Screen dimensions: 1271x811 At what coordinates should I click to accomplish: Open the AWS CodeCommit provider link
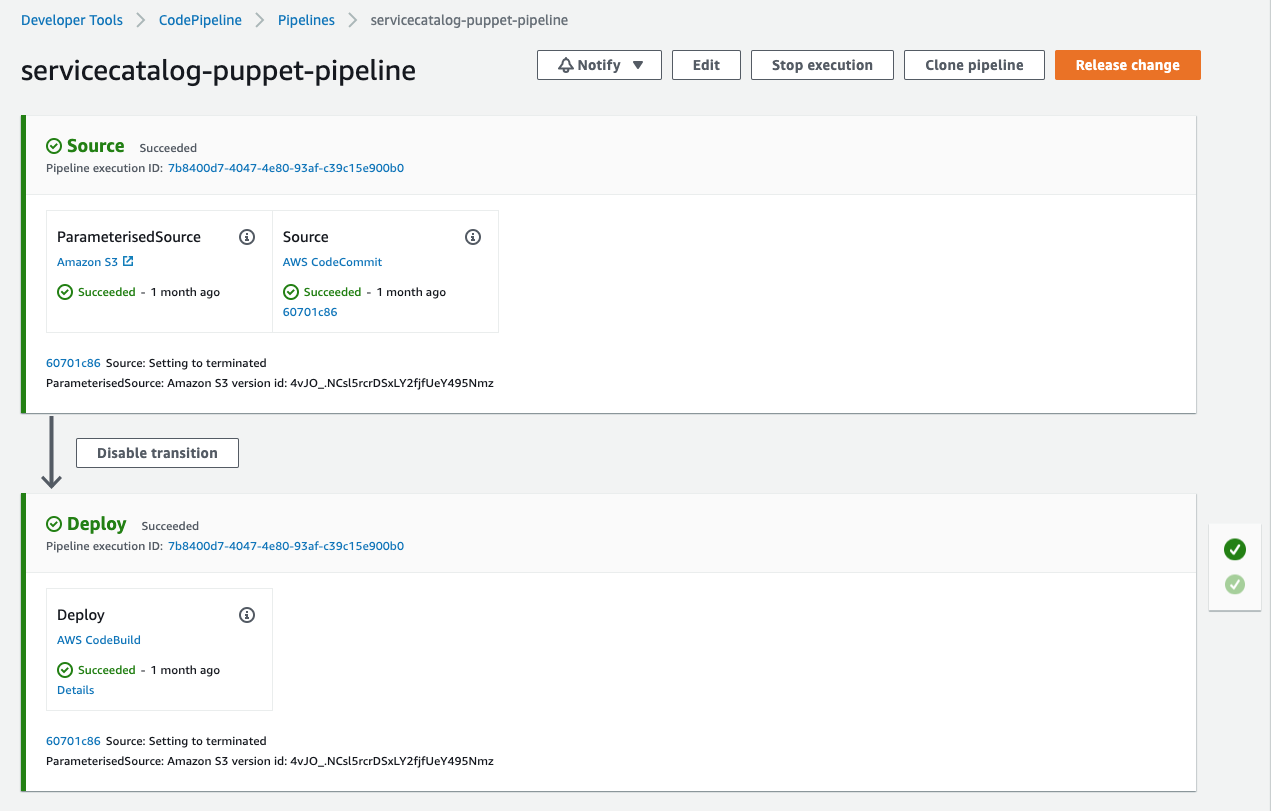(332, 262)
